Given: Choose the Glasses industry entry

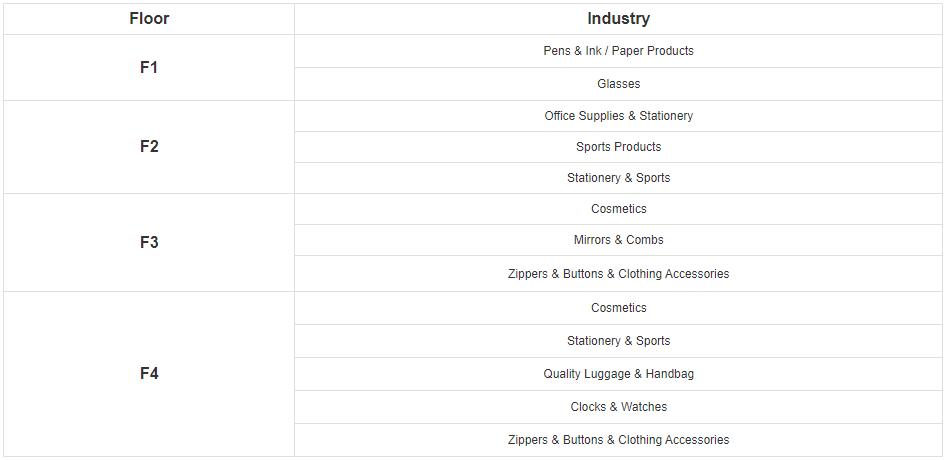Looking at the screenshot, I should 618,84.
